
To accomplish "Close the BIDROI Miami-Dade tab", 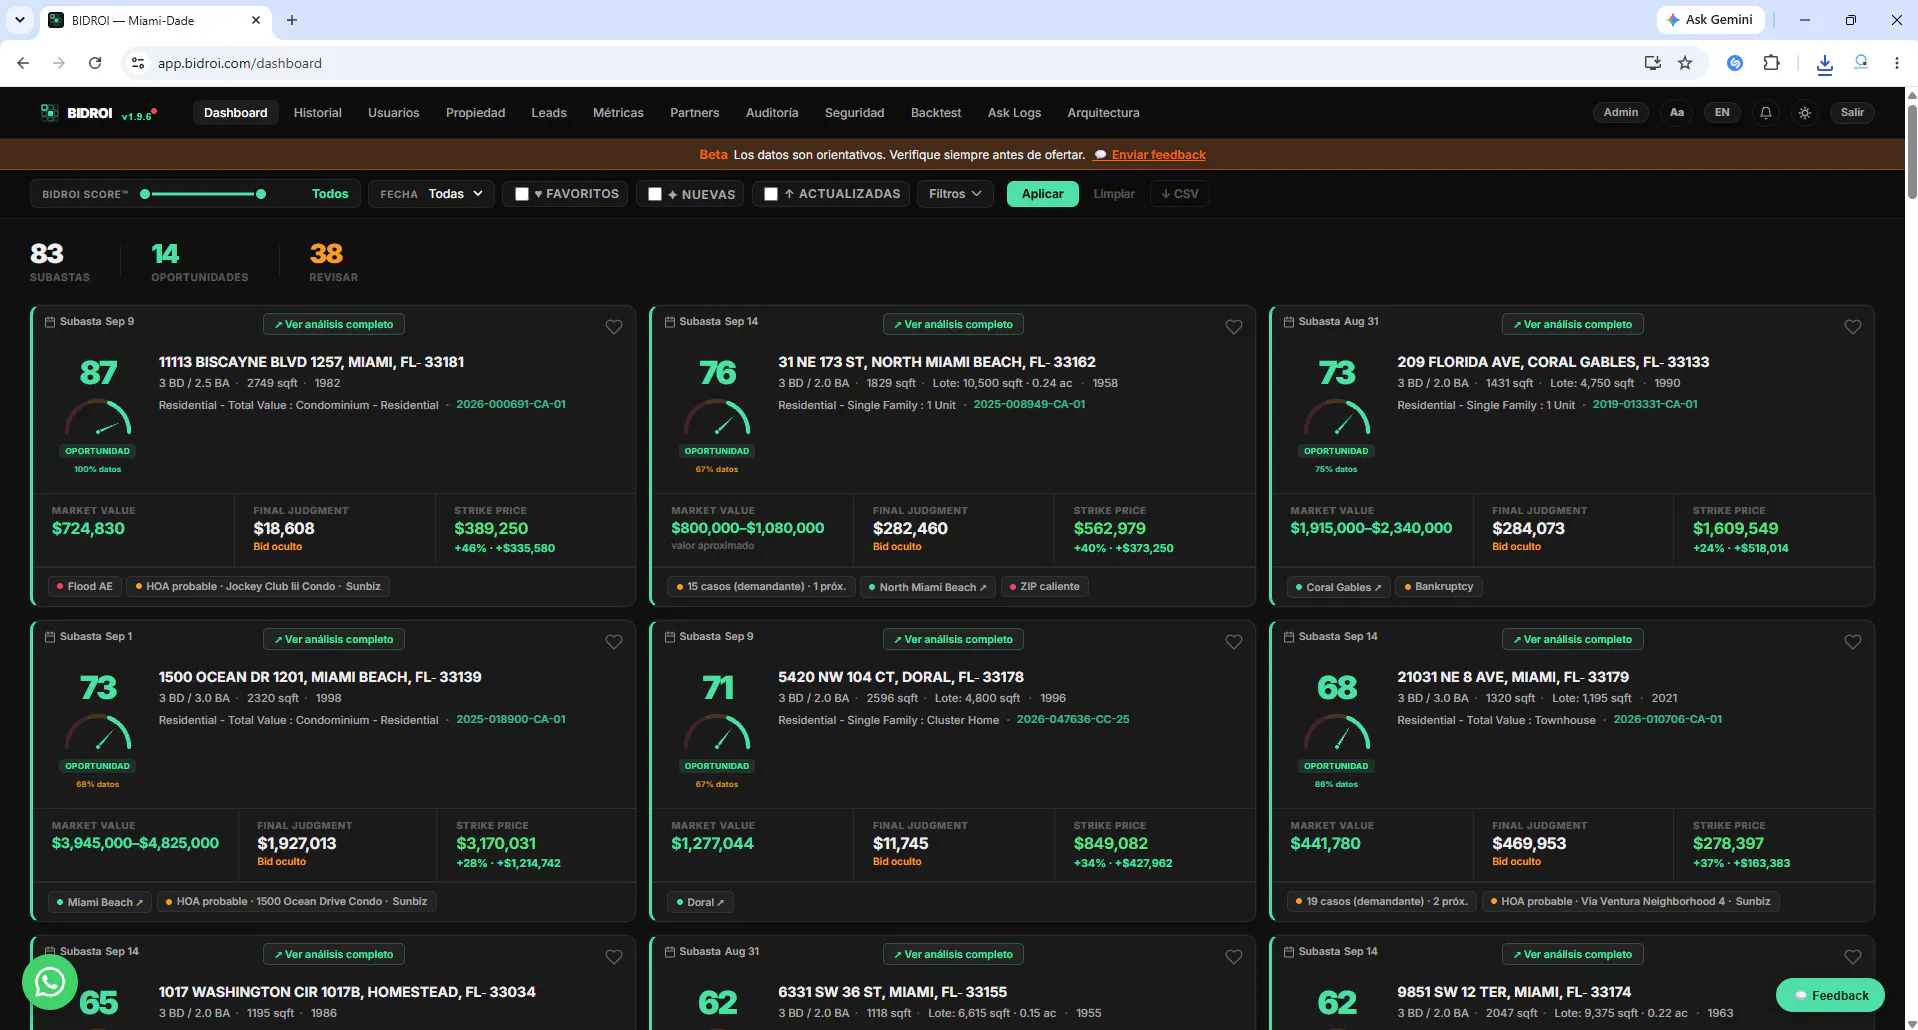I will point(256,20).
